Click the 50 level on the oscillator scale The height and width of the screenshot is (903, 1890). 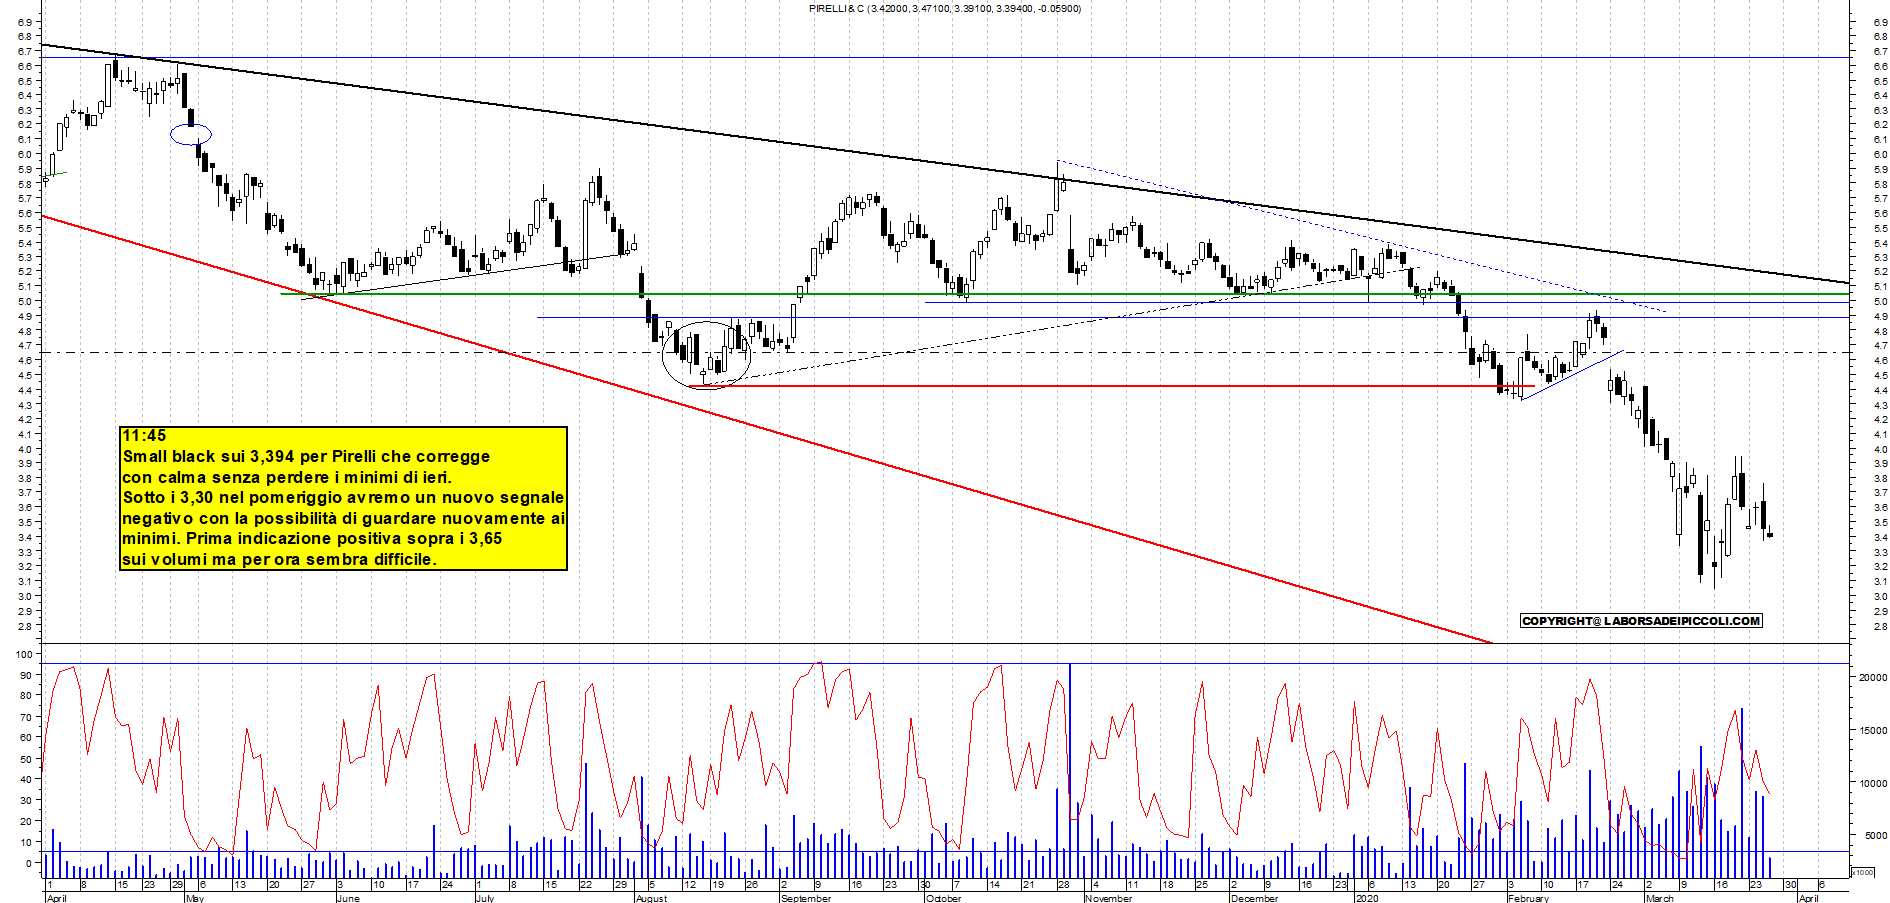coord(24,759)
